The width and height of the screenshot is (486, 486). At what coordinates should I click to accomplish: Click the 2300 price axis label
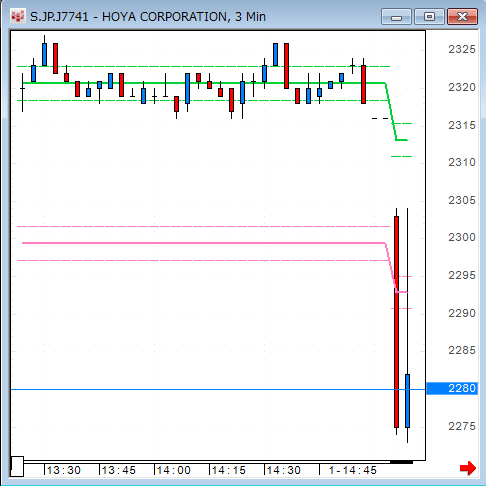click(462, 237)
